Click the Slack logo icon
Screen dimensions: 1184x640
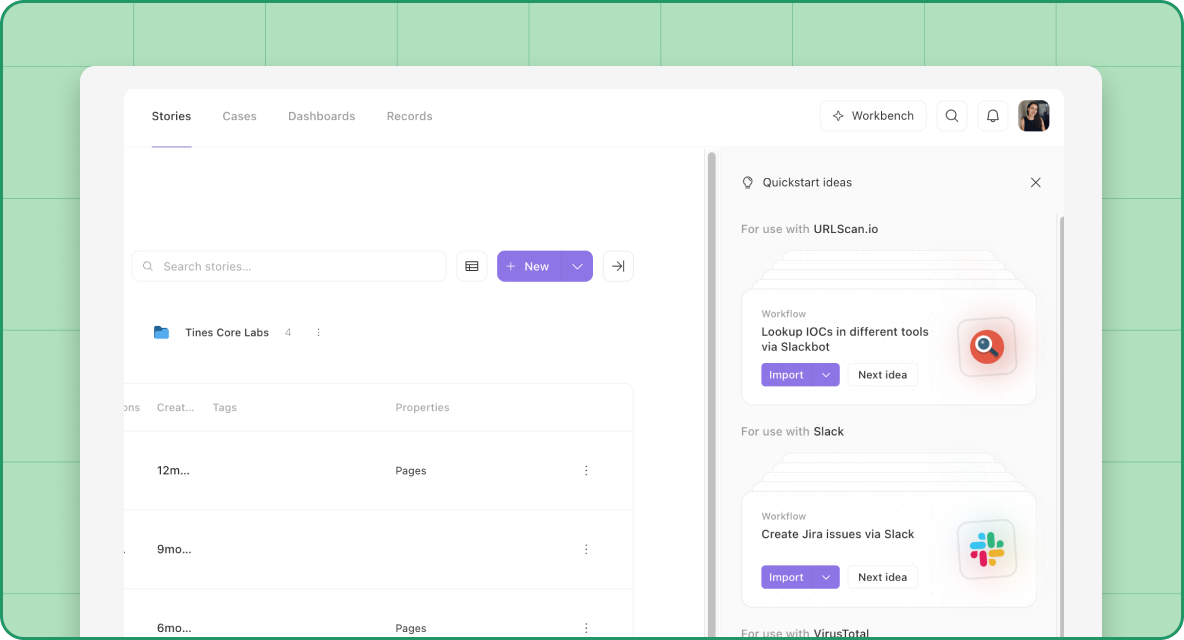(x=987, y=549)
